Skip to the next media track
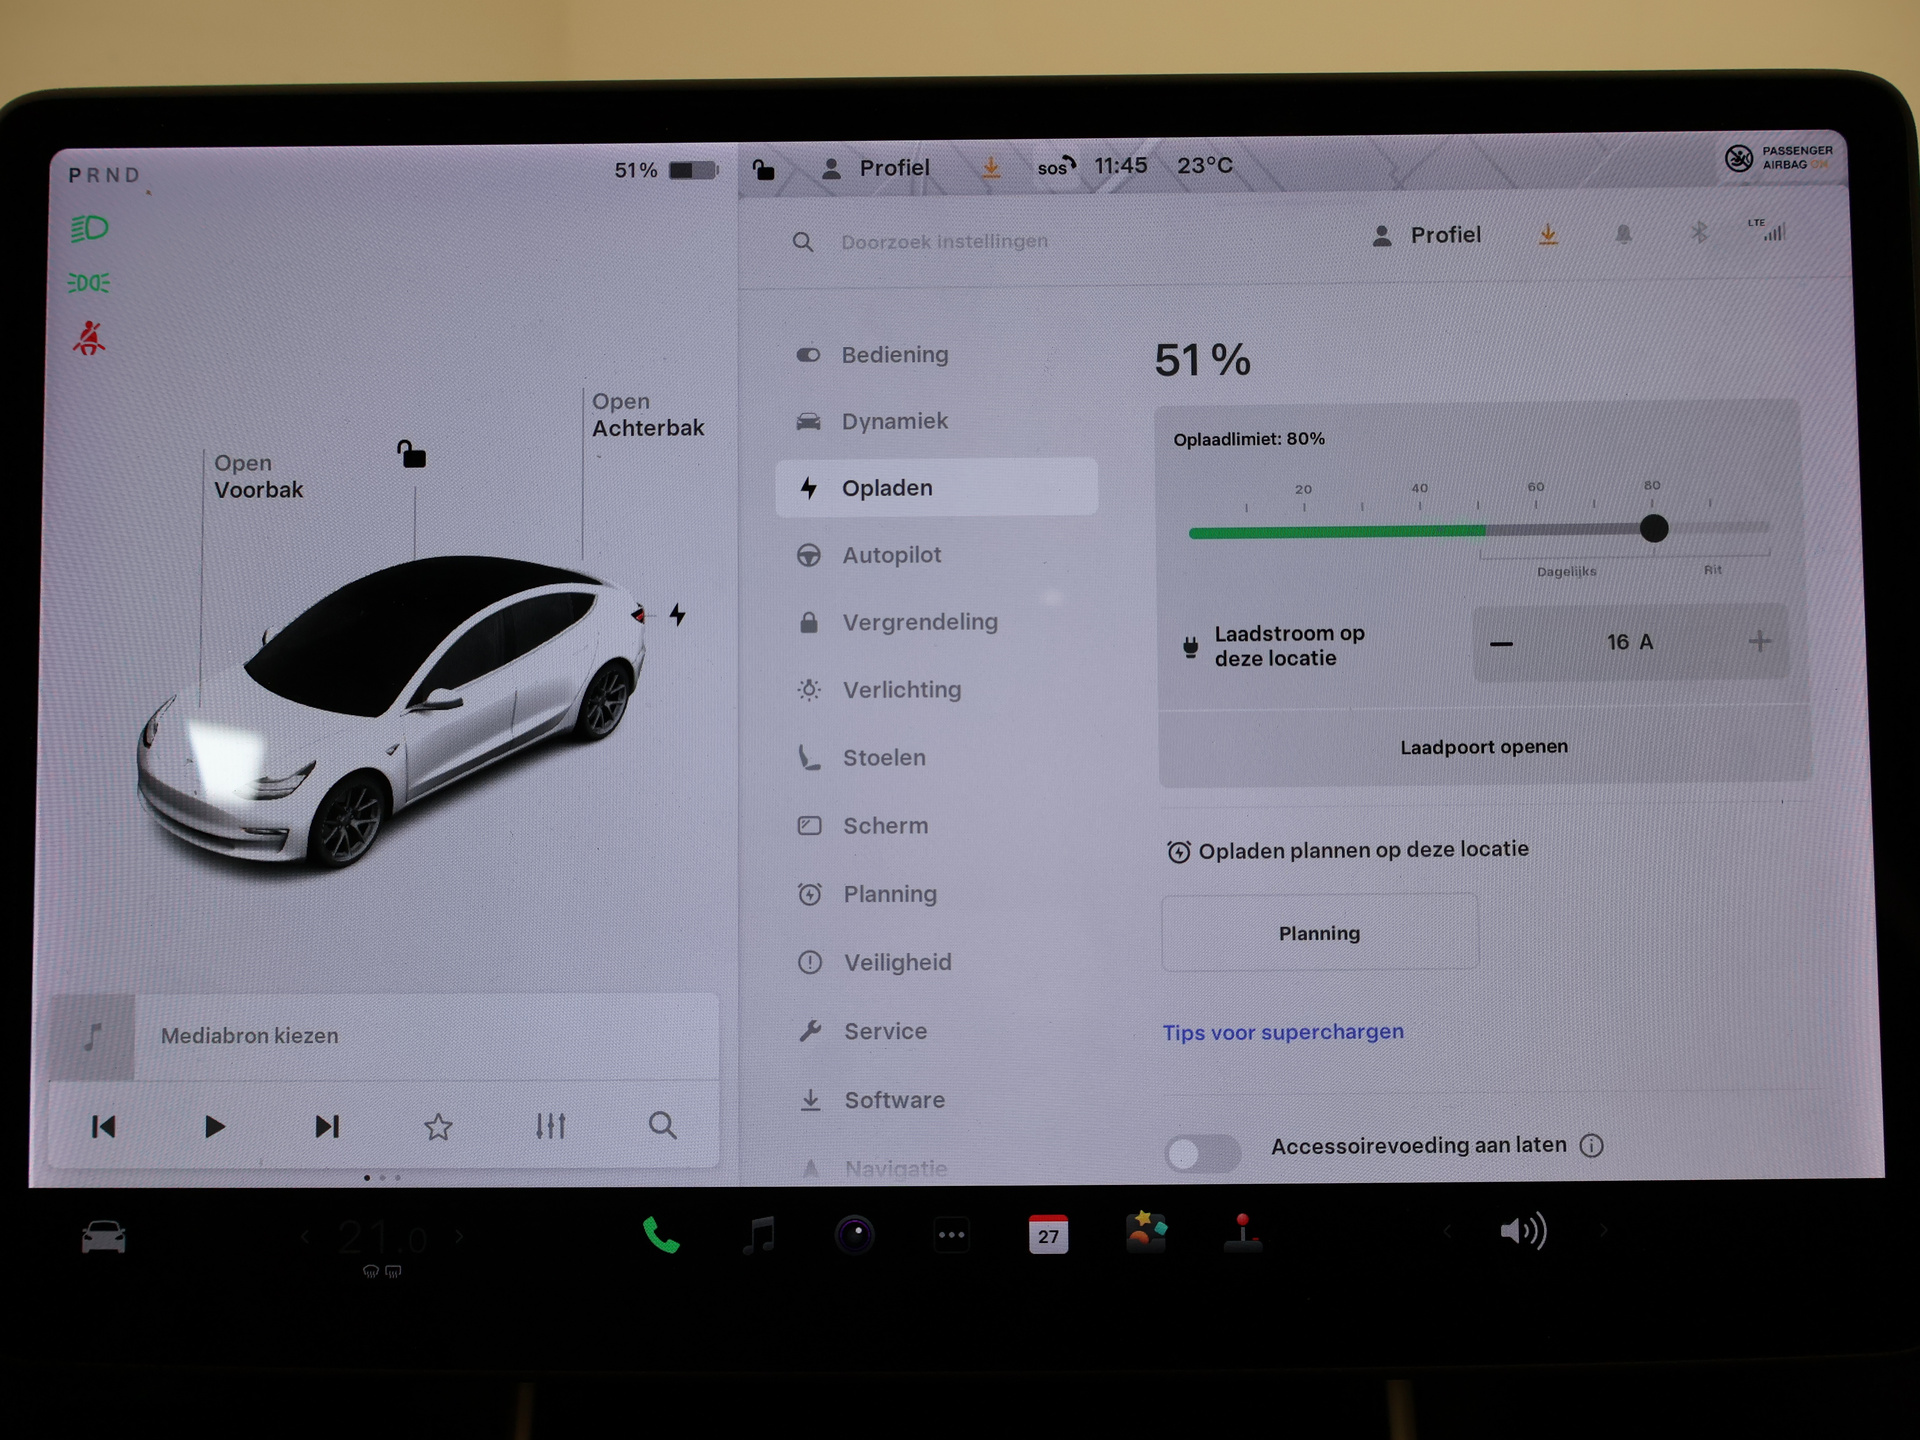Screen dimensions: 1920x1440 (327, 1127)
